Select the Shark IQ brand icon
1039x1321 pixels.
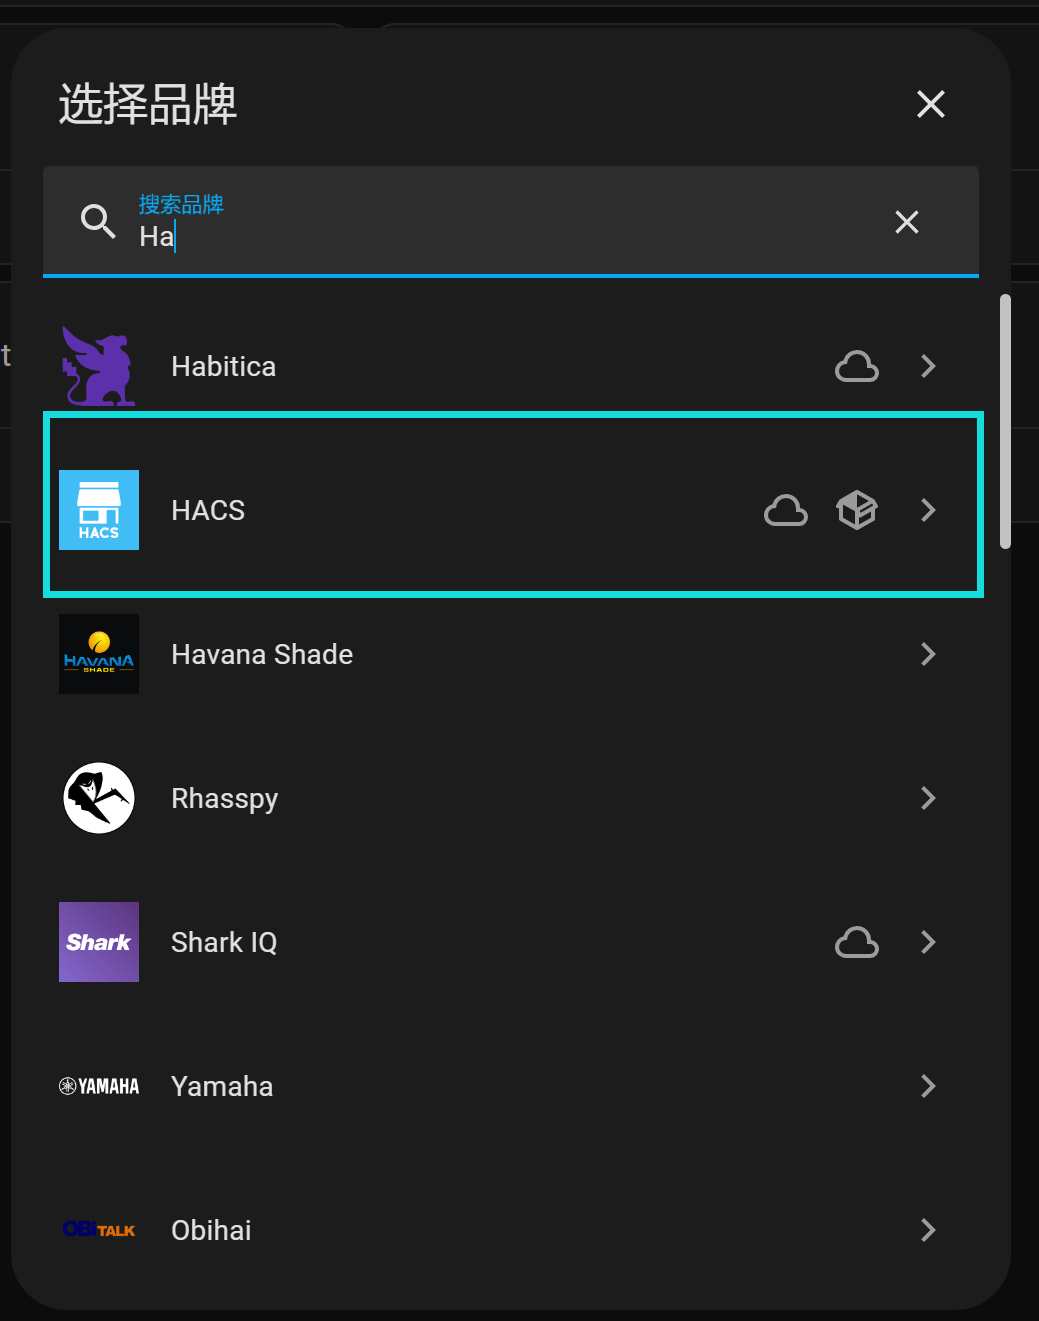[x=98, y=942]
